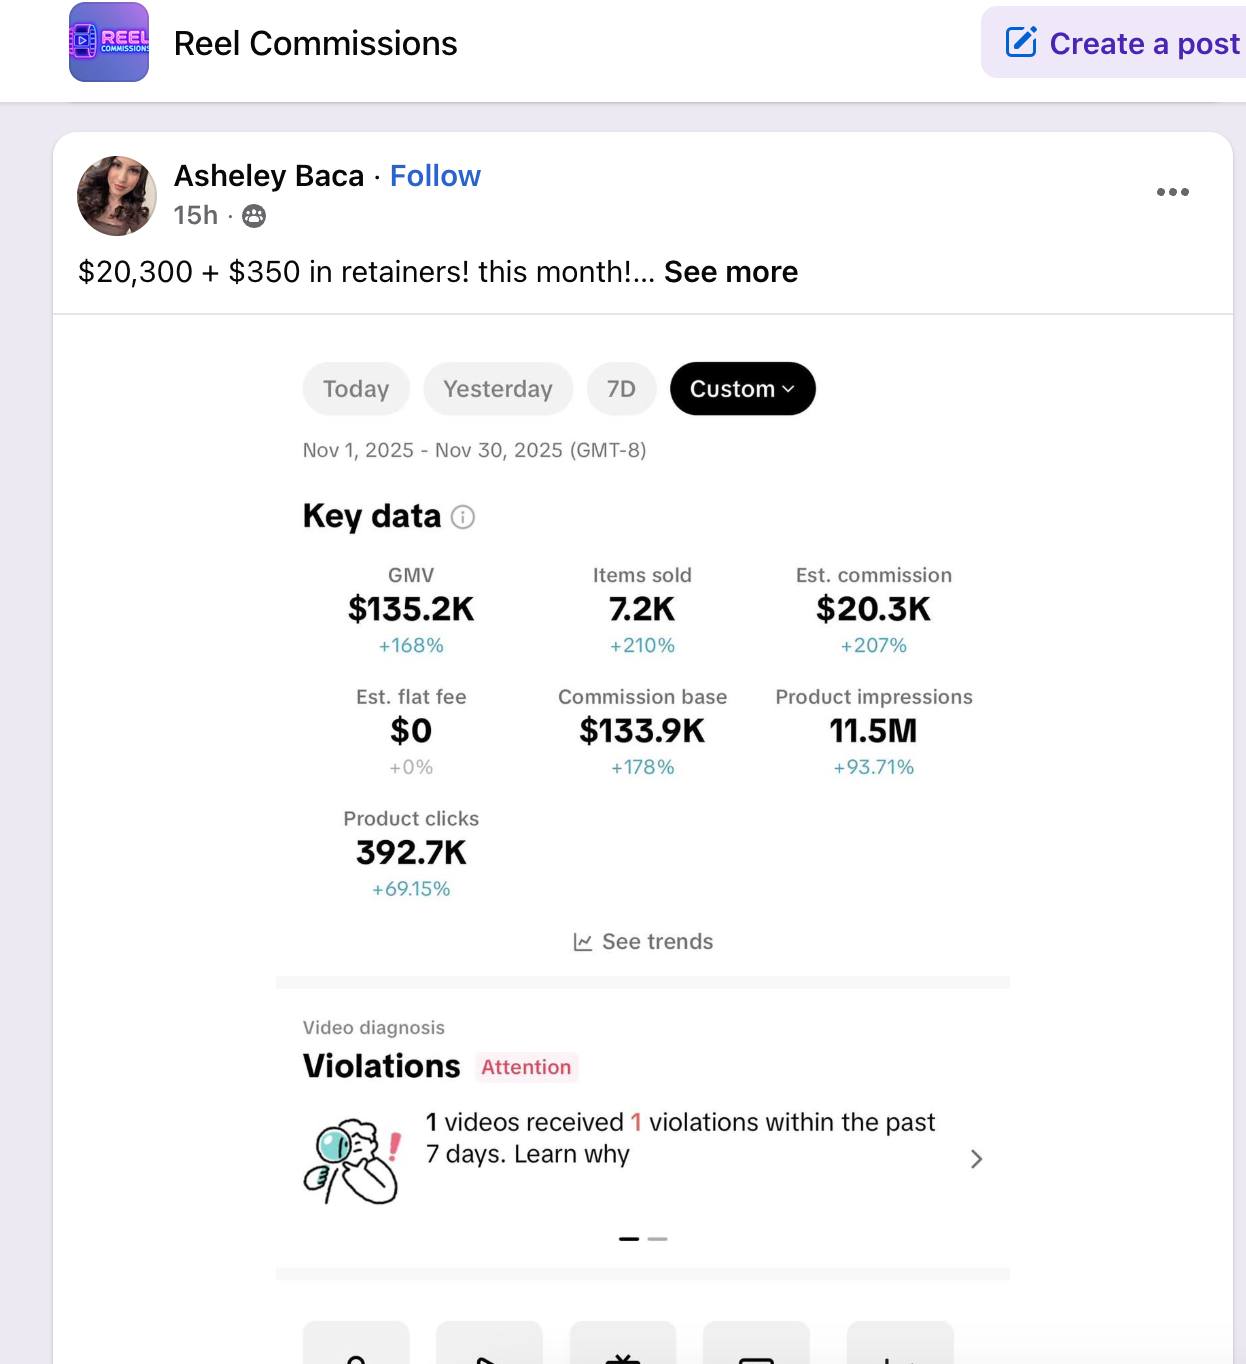Click the Key data info icon
1246x1364 pixels.
461,517
